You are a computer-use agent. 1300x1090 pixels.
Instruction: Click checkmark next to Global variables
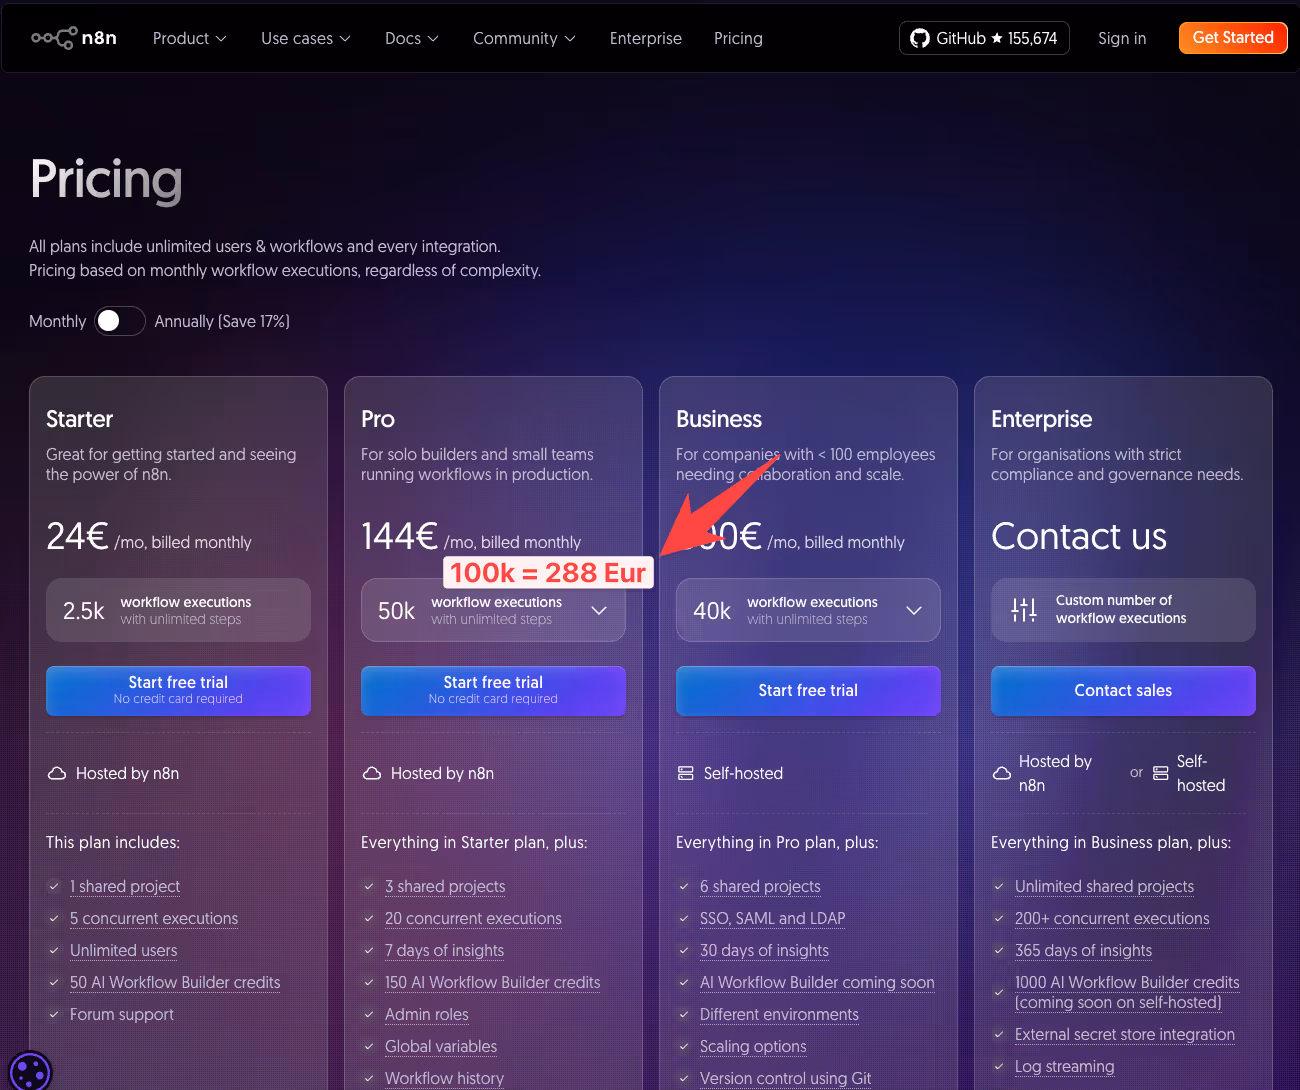369,1046
